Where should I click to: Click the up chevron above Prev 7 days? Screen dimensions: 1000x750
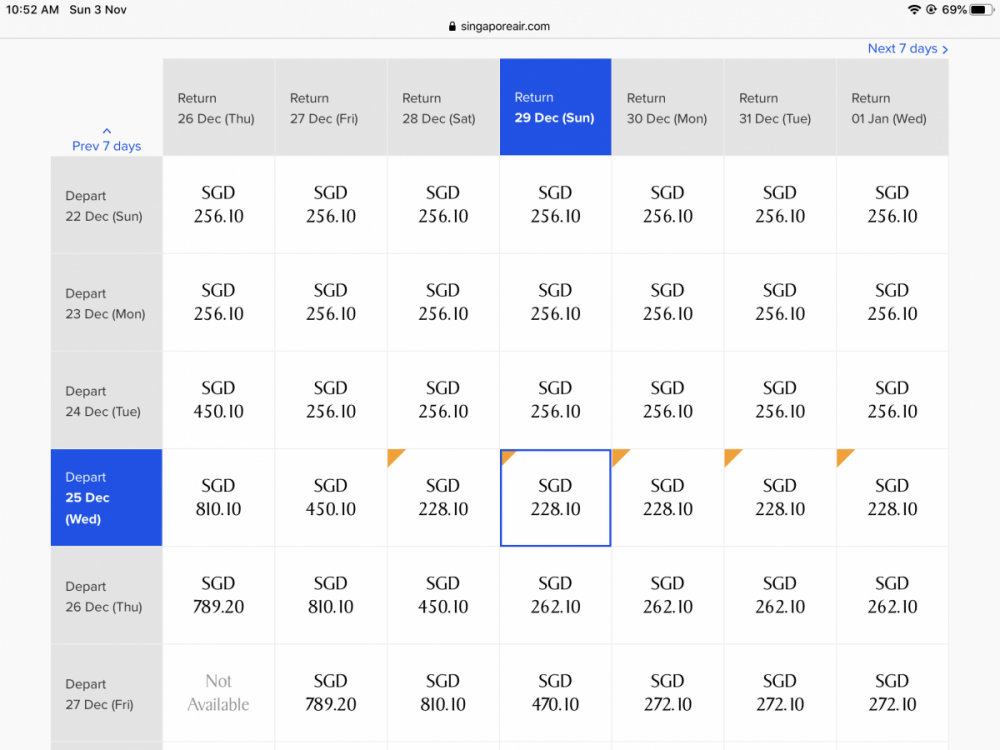tap(107, 131)
